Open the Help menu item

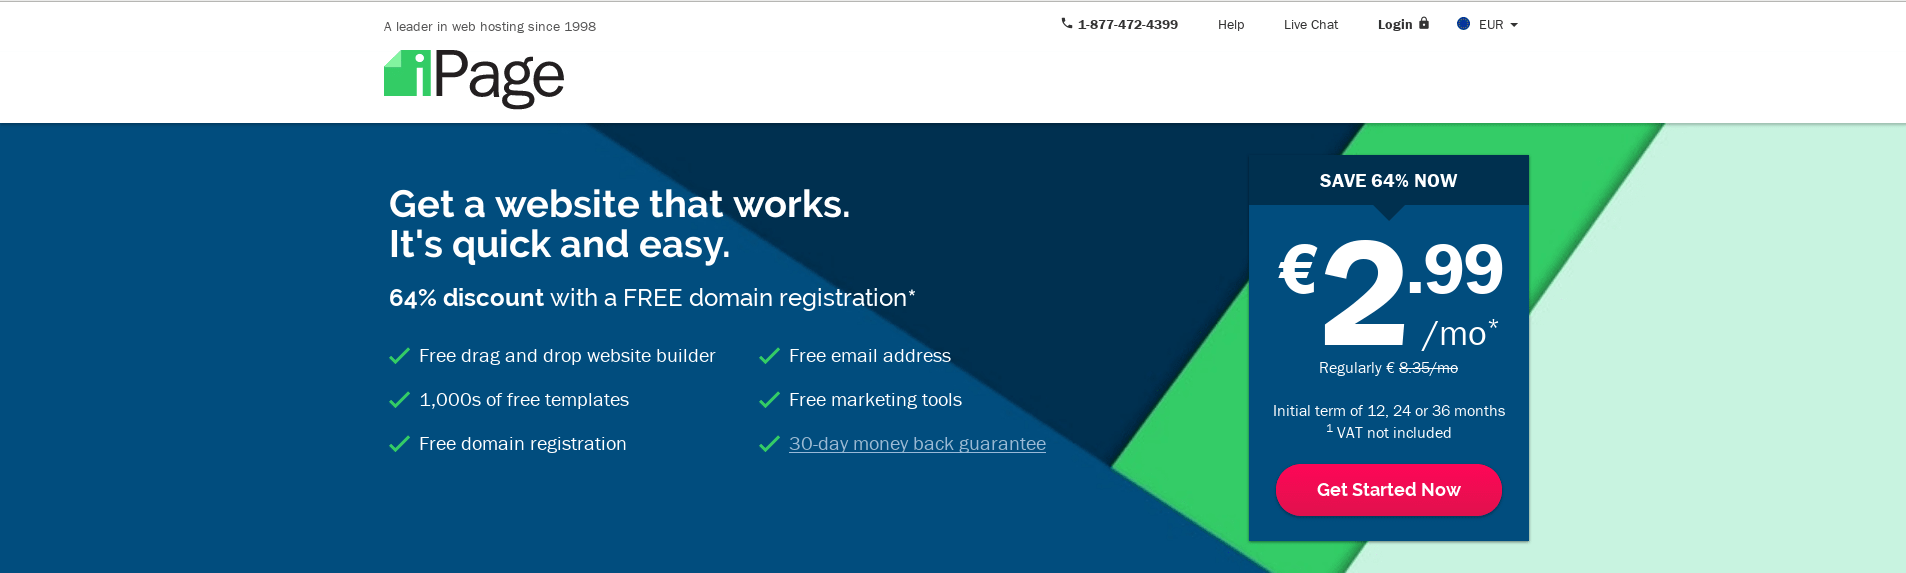tap(1231, 24)
